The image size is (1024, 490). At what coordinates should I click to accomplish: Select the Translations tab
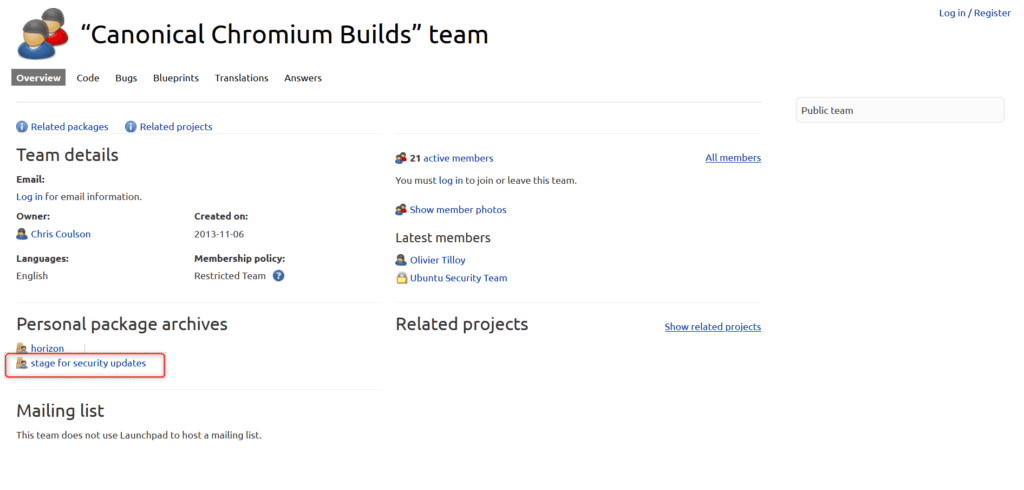click(x=241, y=78)
